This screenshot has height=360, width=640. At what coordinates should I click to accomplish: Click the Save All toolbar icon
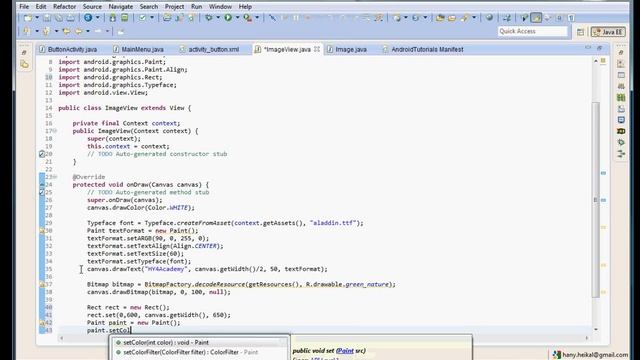[59, 18]
